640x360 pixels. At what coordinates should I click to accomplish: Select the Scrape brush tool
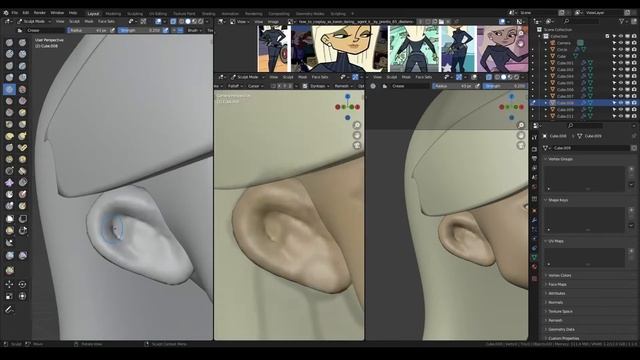click(x=9, y=113)
